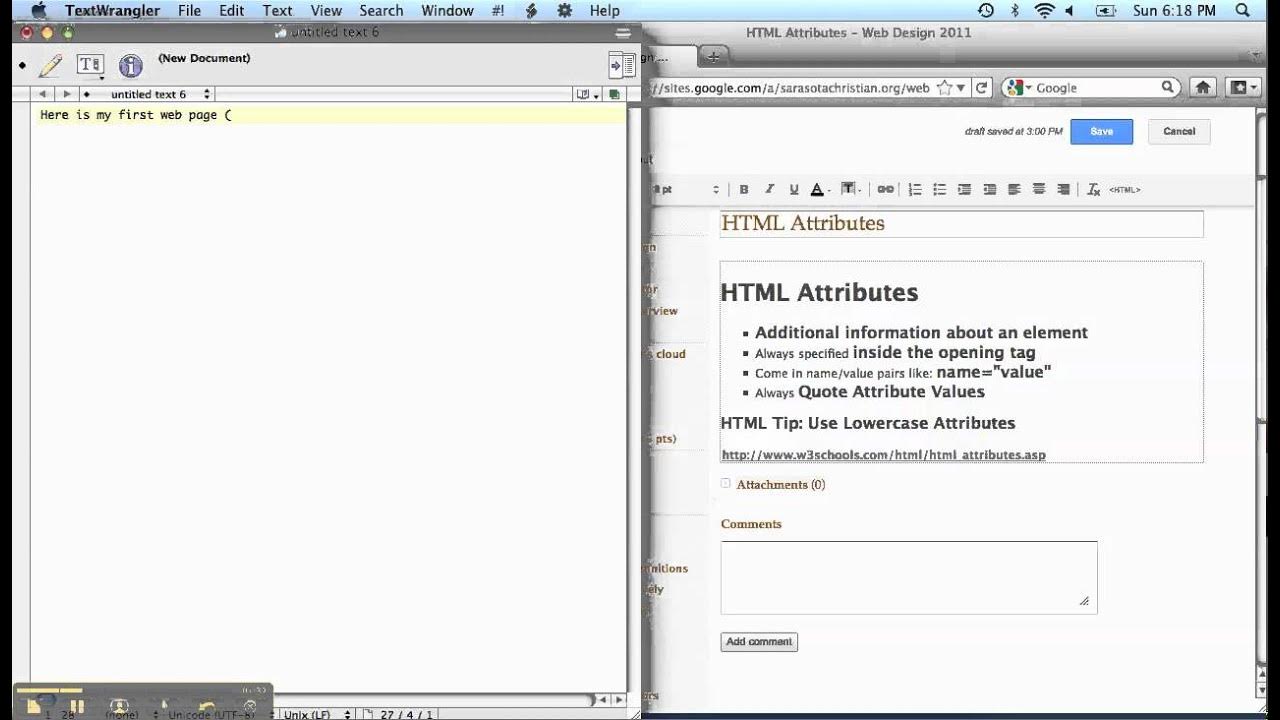
Task: Click the pencil document state icon
Action: point(50,66)
